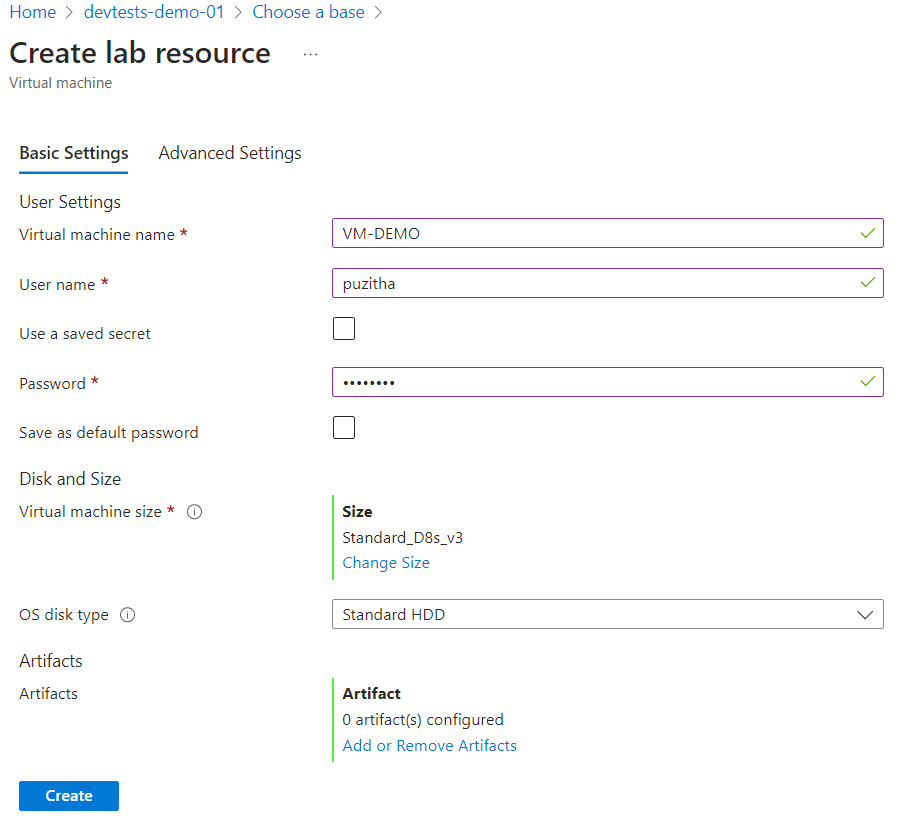Switch to the Advanced Settings tab

pos(230,153)
